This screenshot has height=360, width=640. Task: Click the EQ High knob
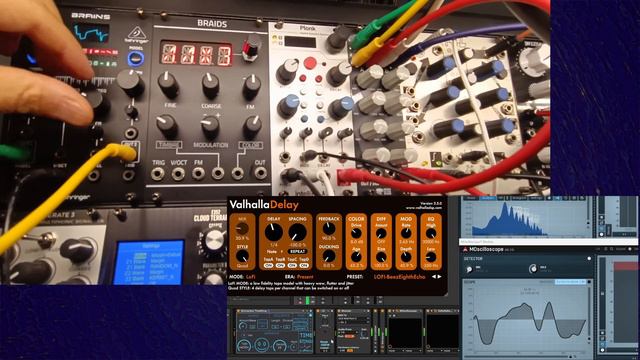coord(431,233)
